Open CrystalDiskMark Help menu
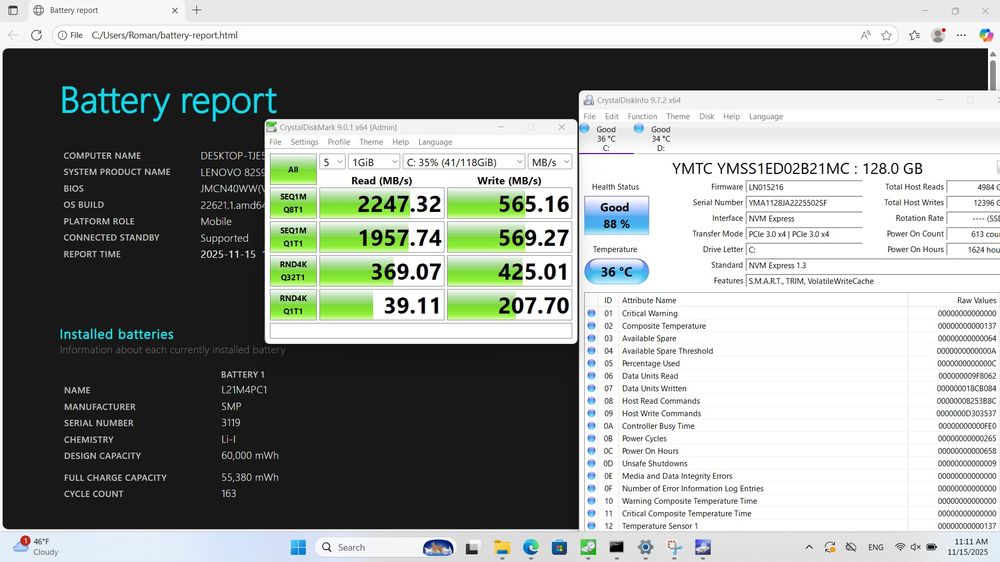 401,142
